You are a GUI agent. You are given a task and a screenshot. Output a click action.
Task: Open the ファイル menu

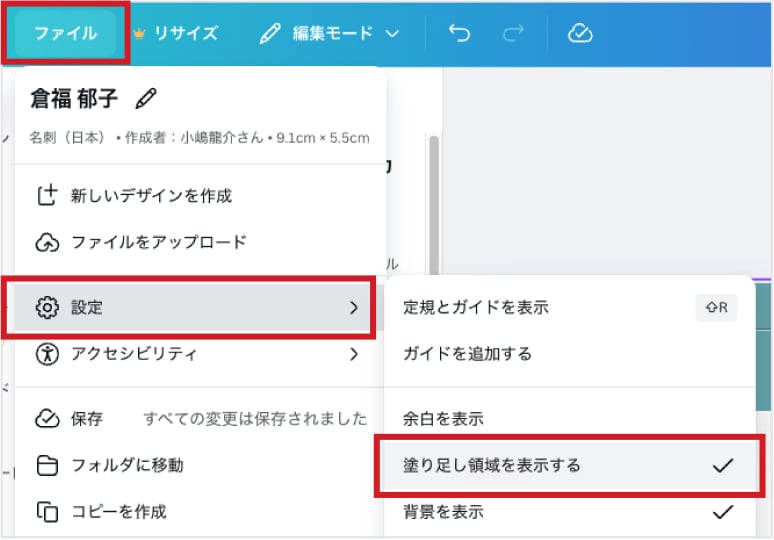pyautogui.click(x=66, y=33)
